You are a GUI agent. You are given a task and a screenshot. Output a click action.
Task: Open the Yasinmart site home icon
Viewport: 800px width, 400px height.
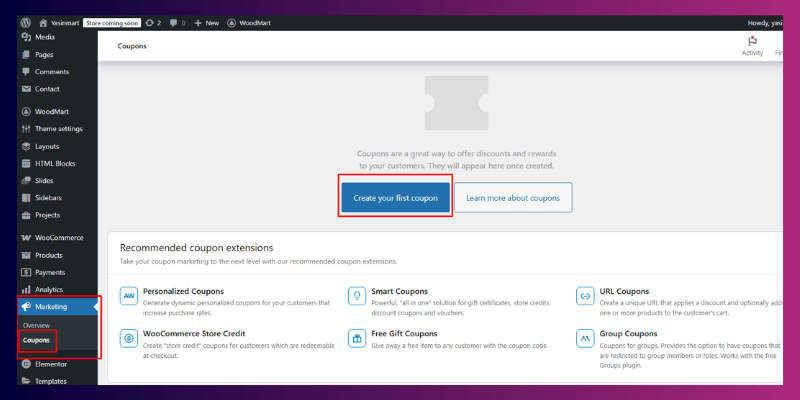point(43,23)
